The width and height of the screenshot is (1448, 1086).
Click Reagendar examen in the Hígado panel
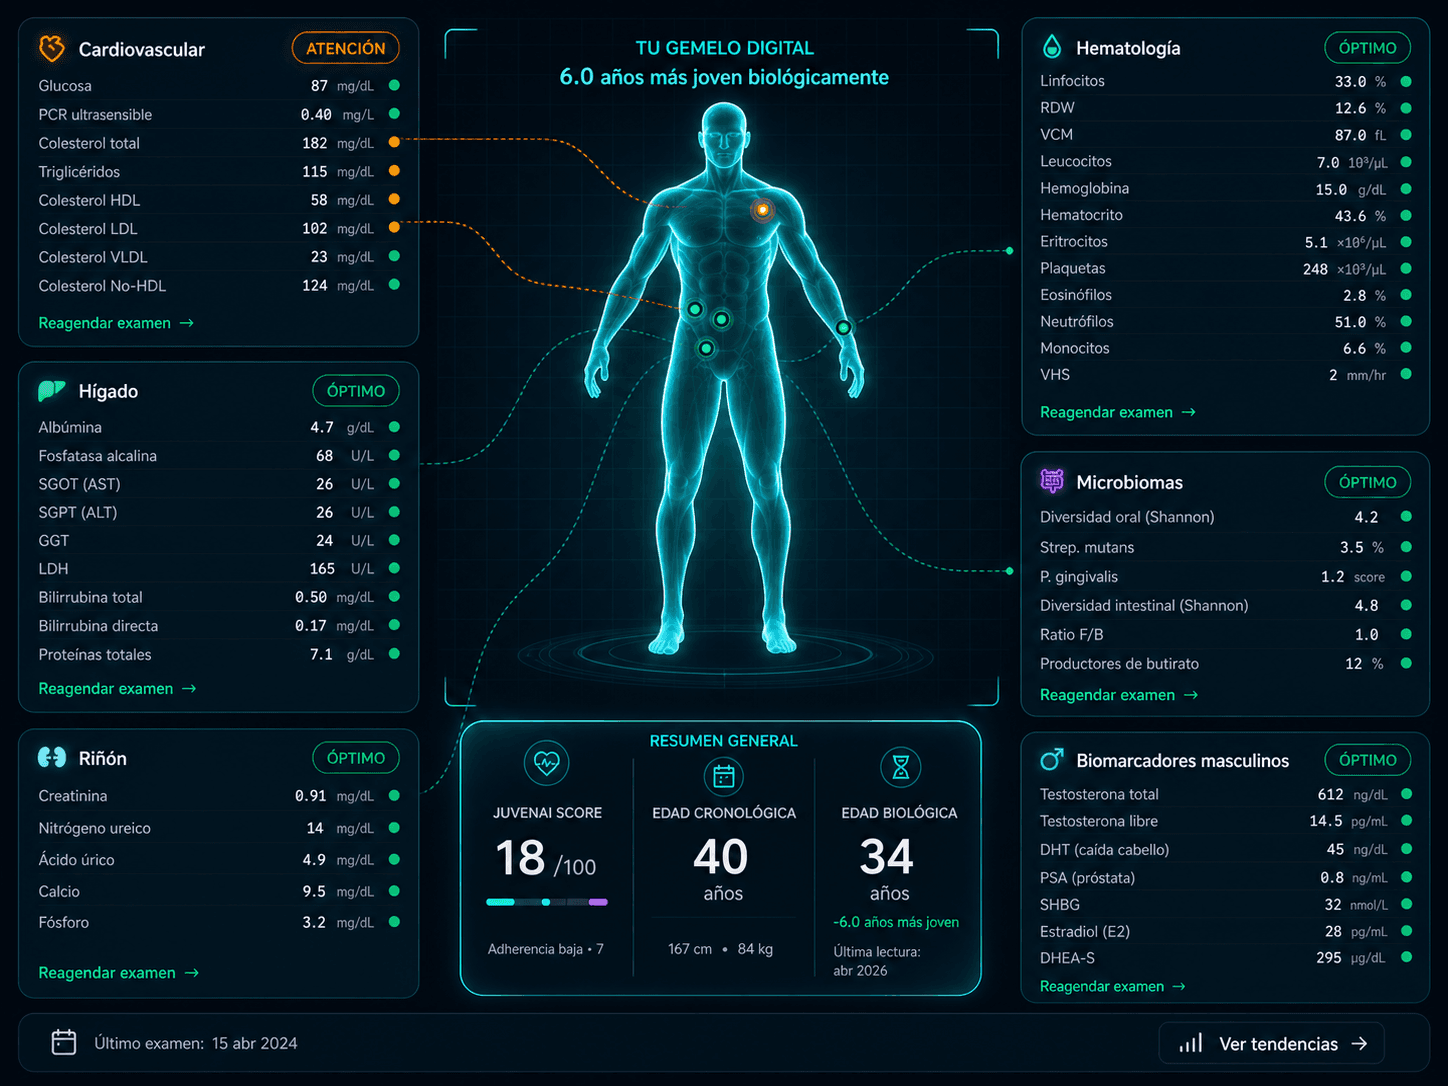[x=117, y=688]
